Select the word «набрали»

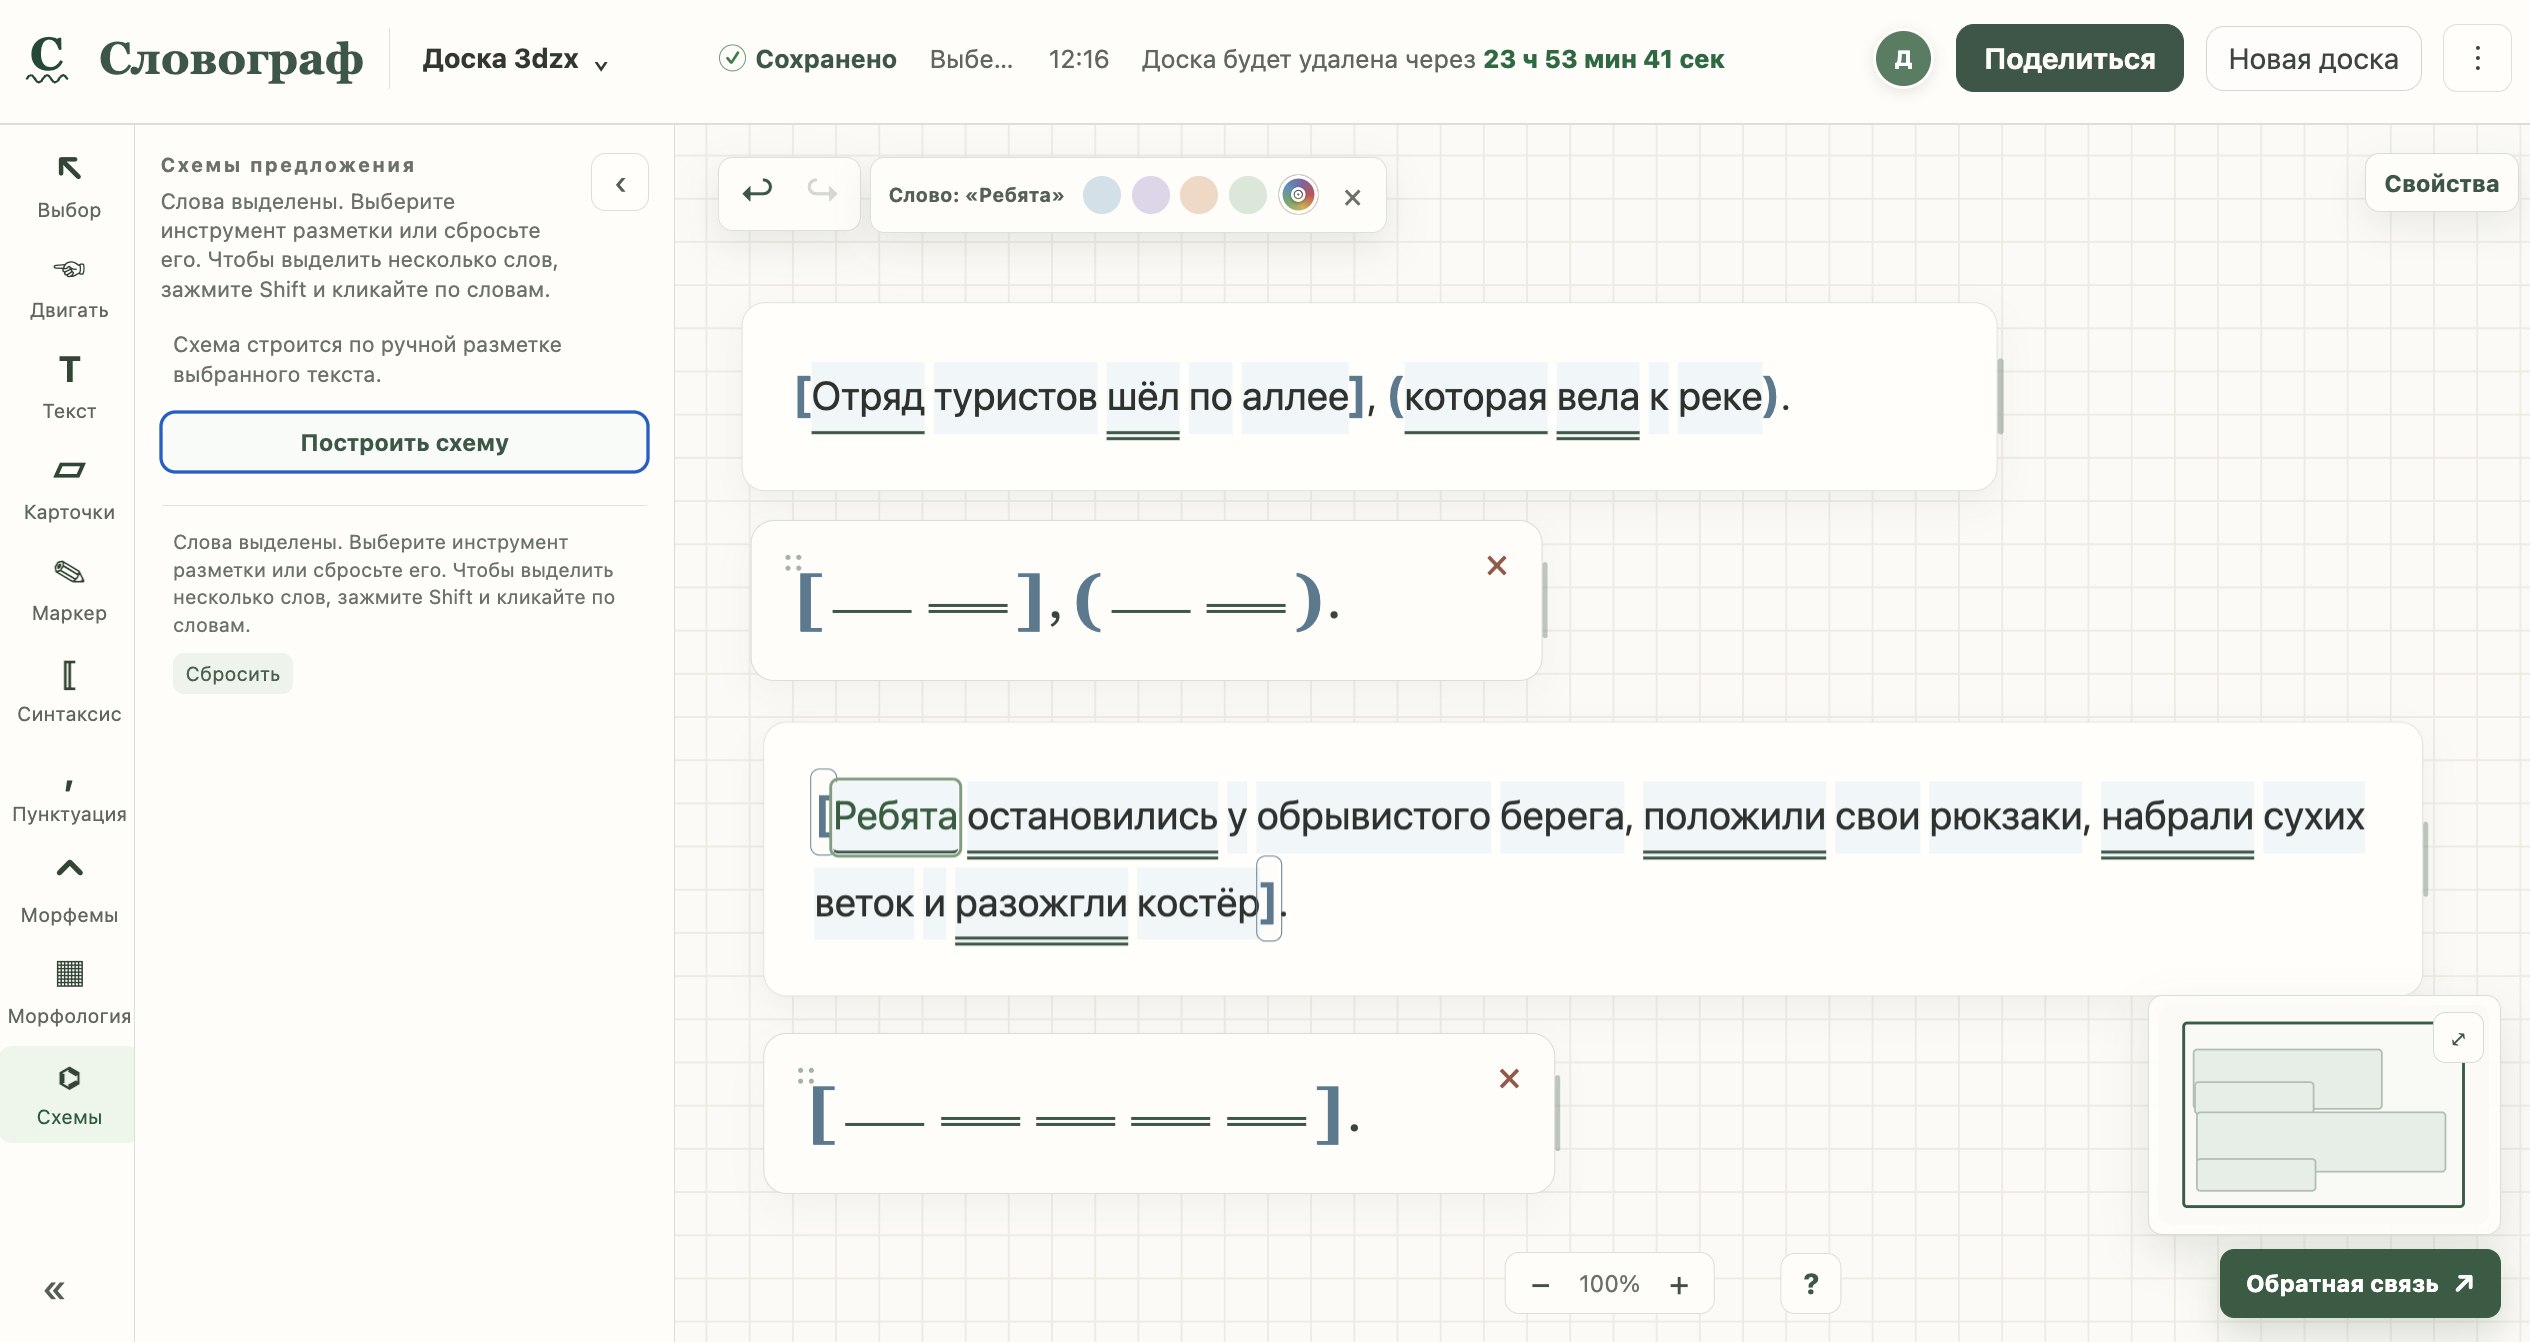point(2177,817)
